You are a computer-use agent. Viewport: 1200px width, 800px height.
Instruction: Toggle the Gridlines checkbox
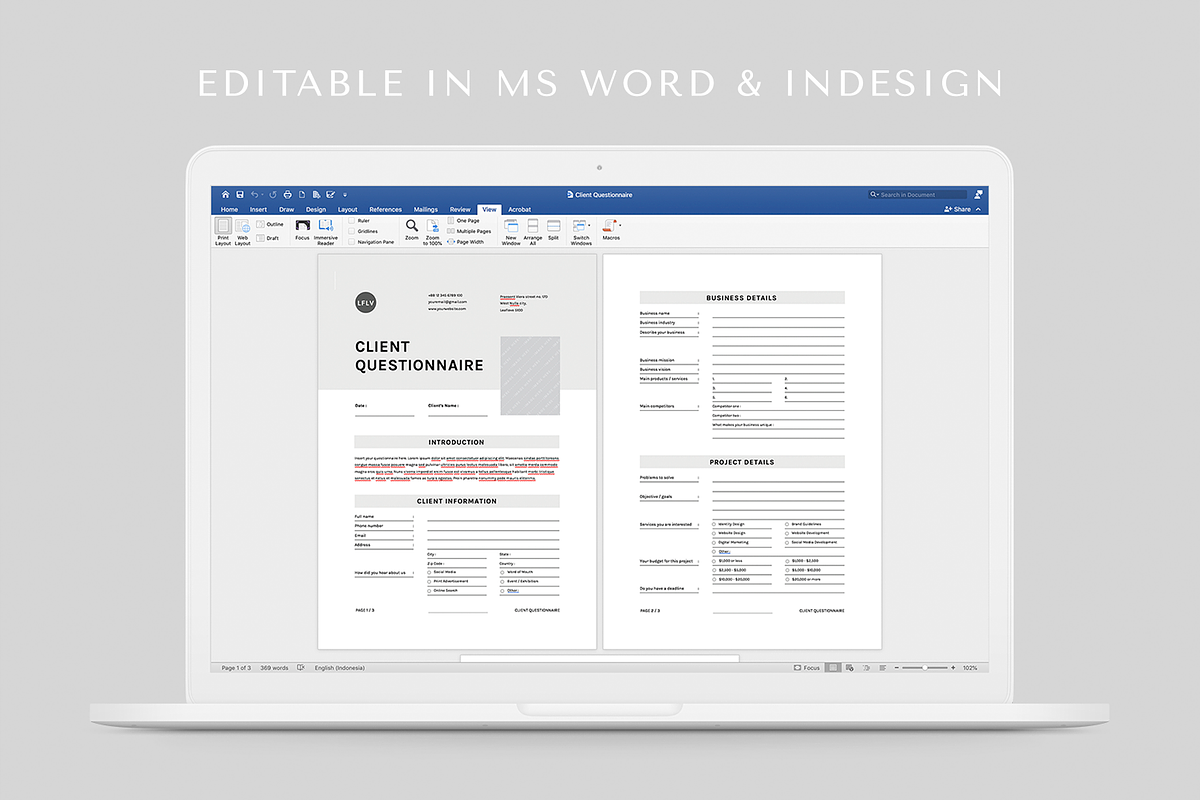point(351,231)
